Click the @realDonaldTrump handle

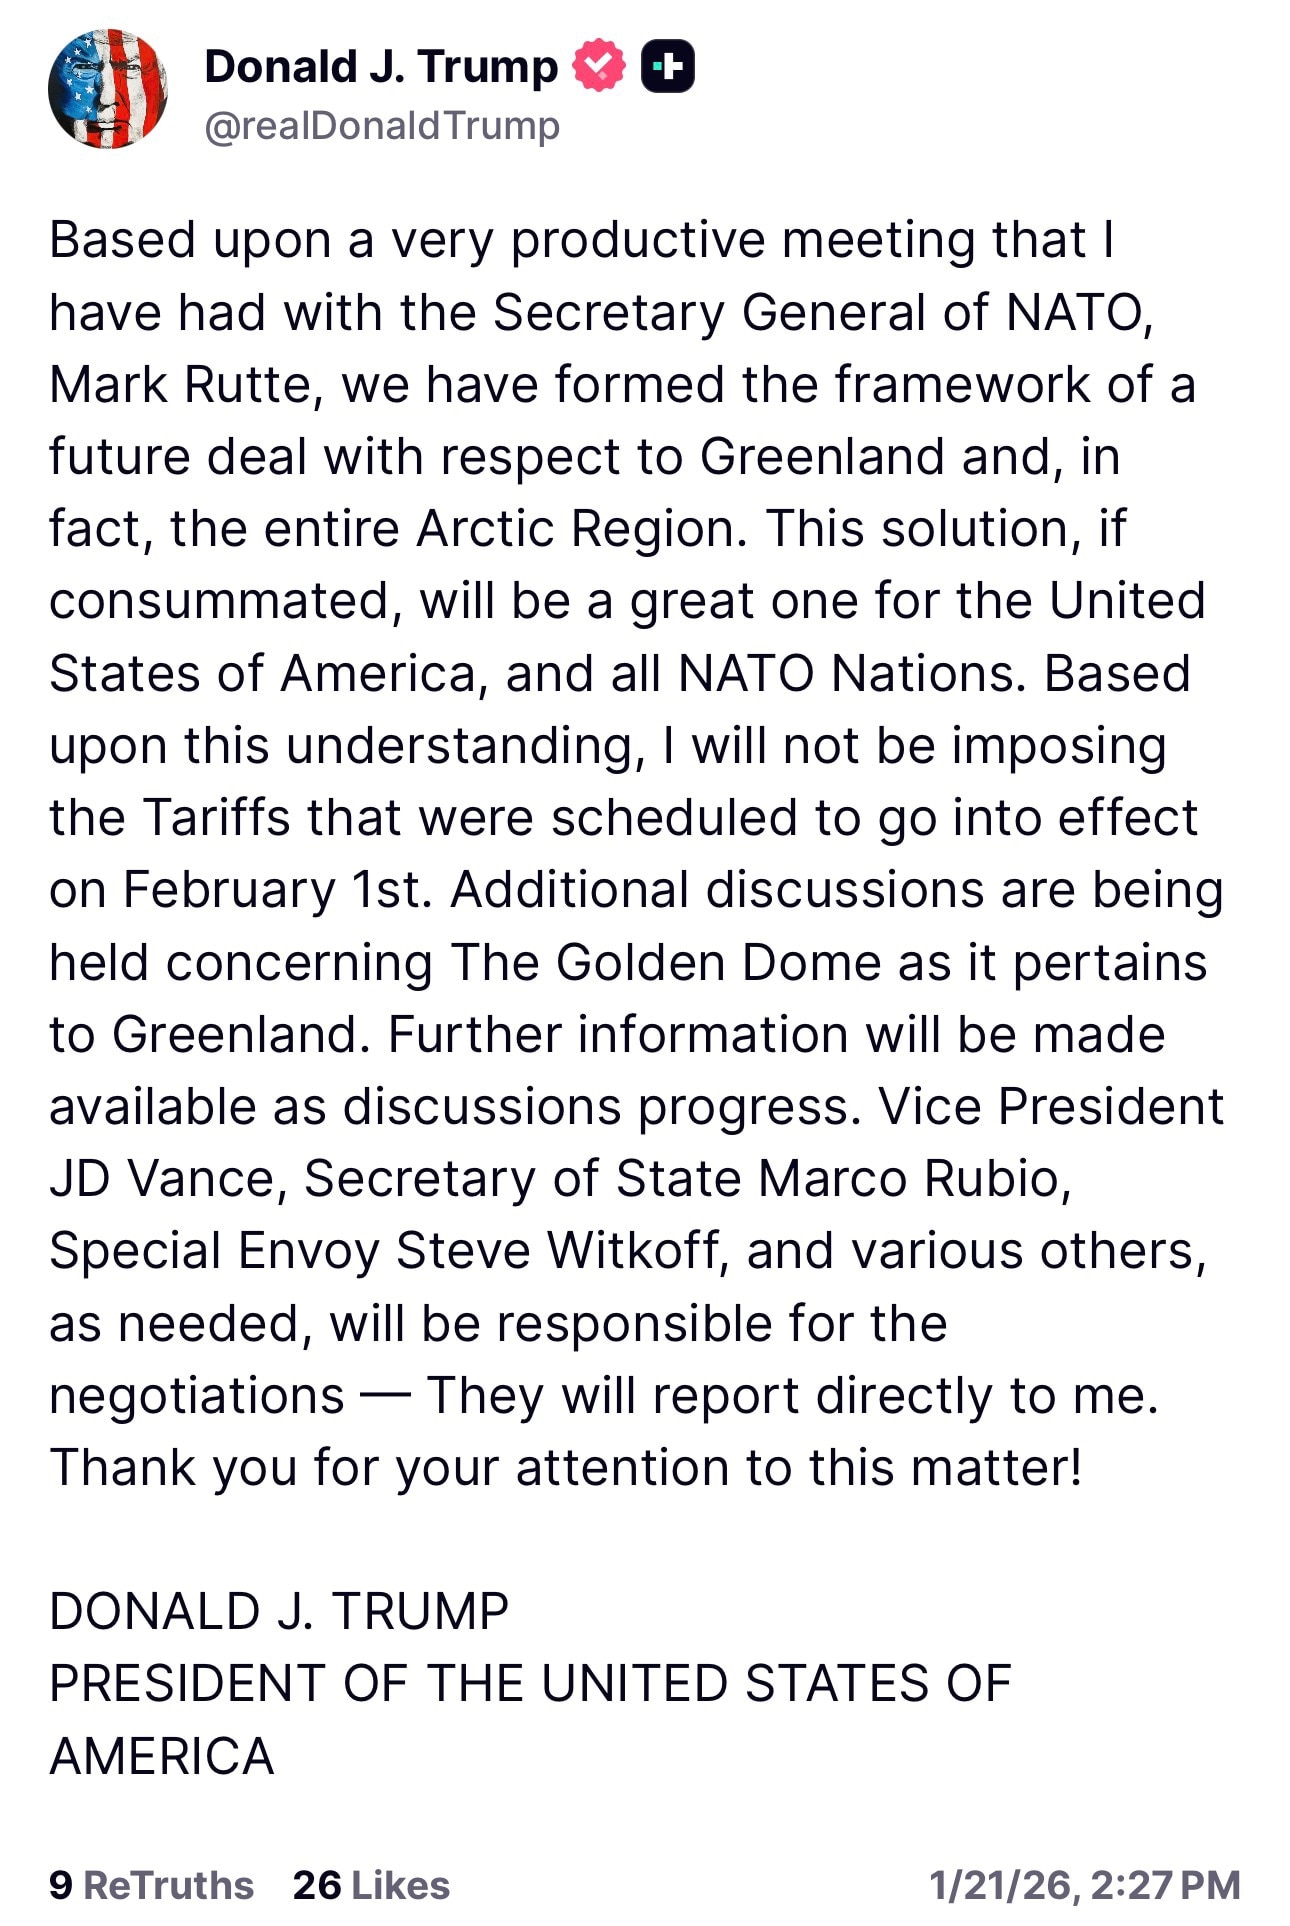[382, 126]
